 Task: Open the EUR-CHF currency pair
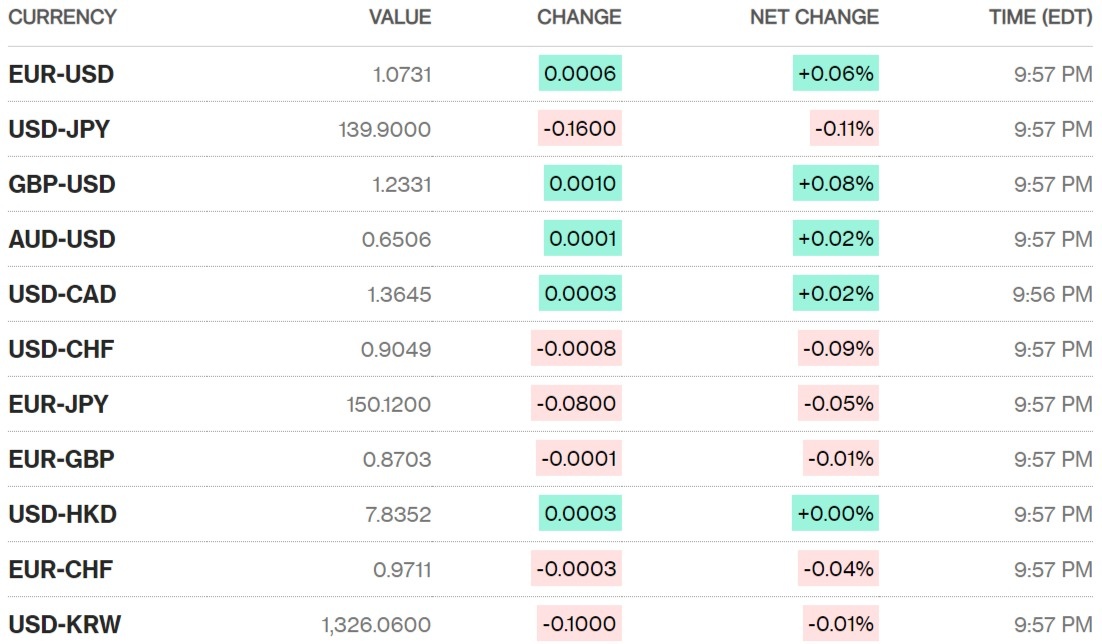pyautogui.click(x=60, y=569)
